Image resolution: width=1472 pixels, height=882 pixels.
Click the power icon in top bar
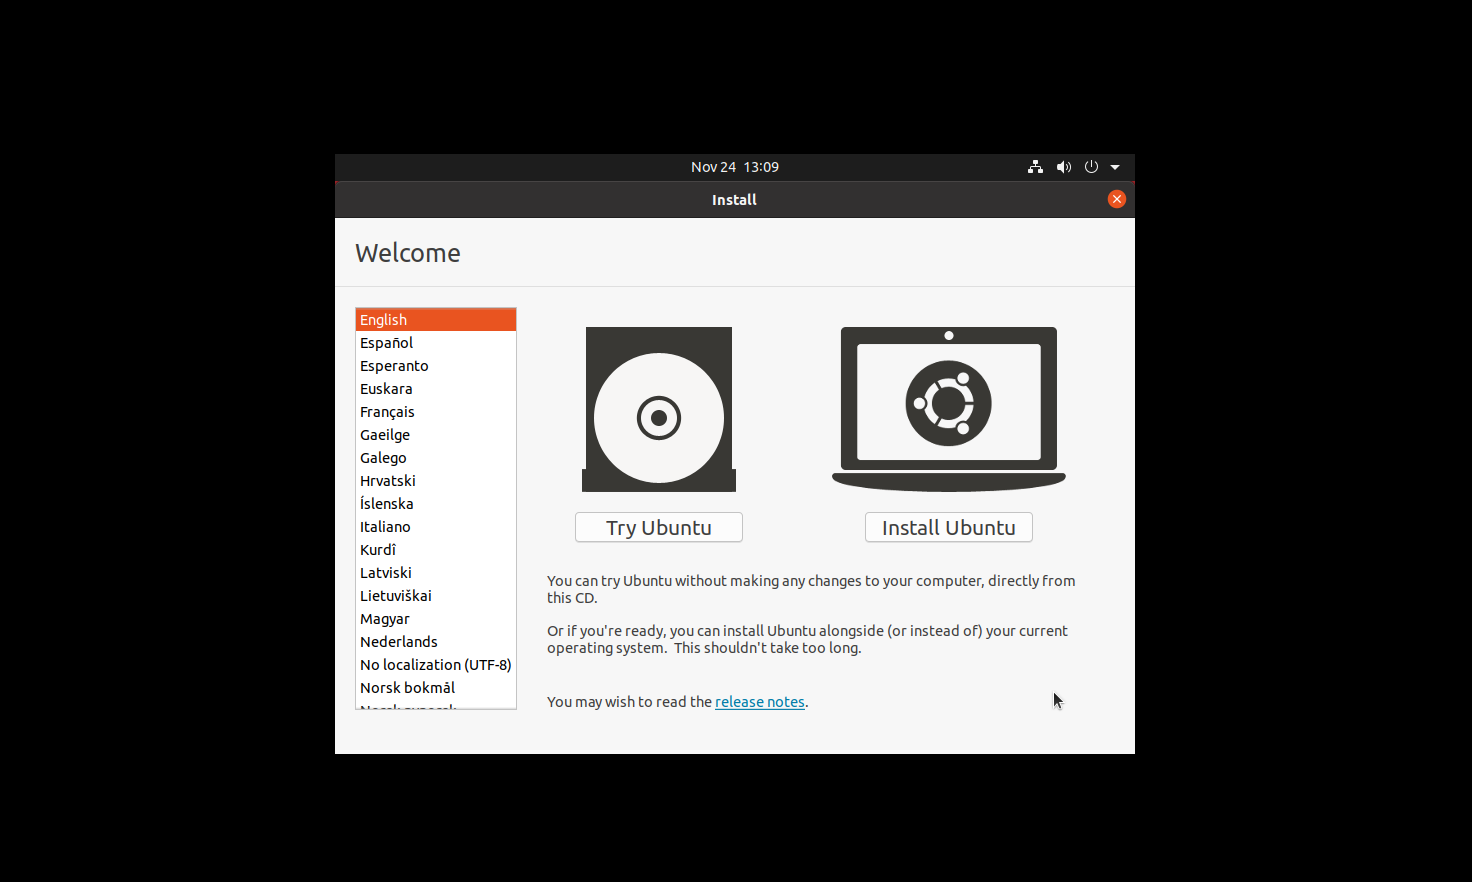click(1091, 167)
